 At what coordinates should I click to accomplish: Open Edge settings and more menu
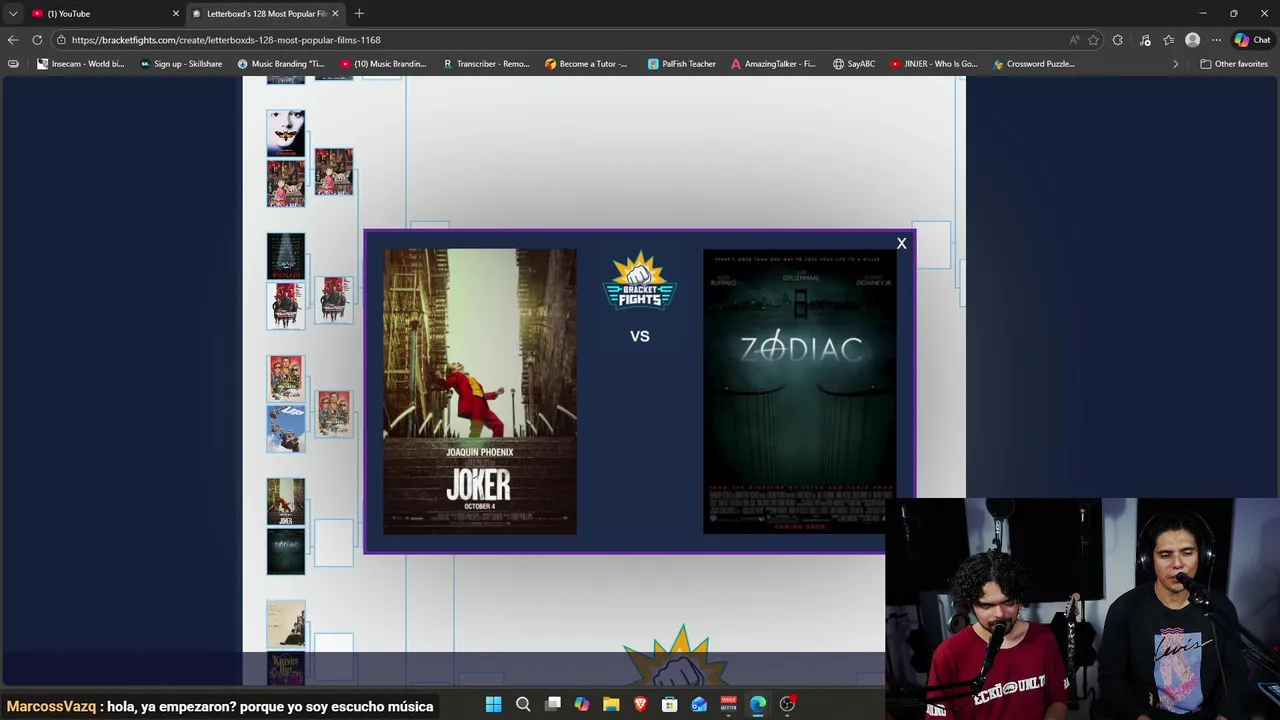click(1216, 40)
